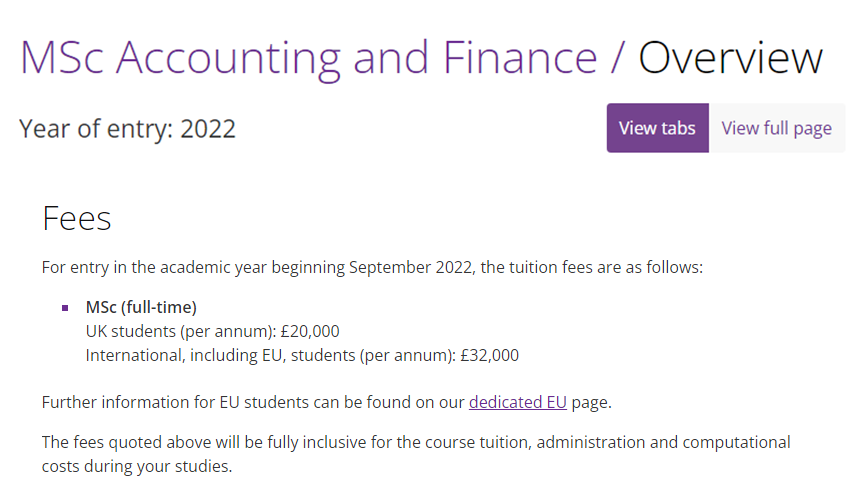Image resolution: width=863 pixels, height=489 pixels.
Task: Open the dedicated EU link
Action: 518,403
